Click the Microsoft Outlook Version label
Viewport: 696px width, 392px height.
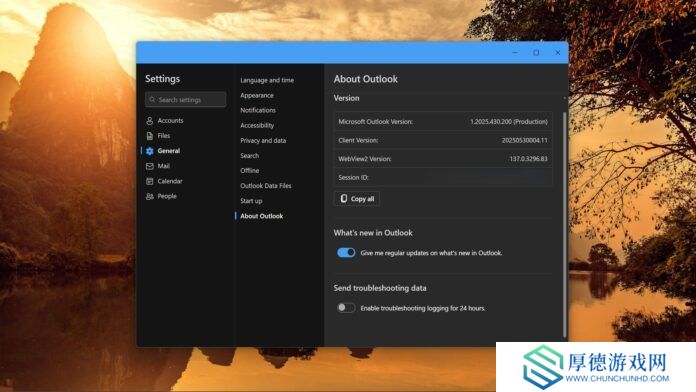[x=375, y=122]
